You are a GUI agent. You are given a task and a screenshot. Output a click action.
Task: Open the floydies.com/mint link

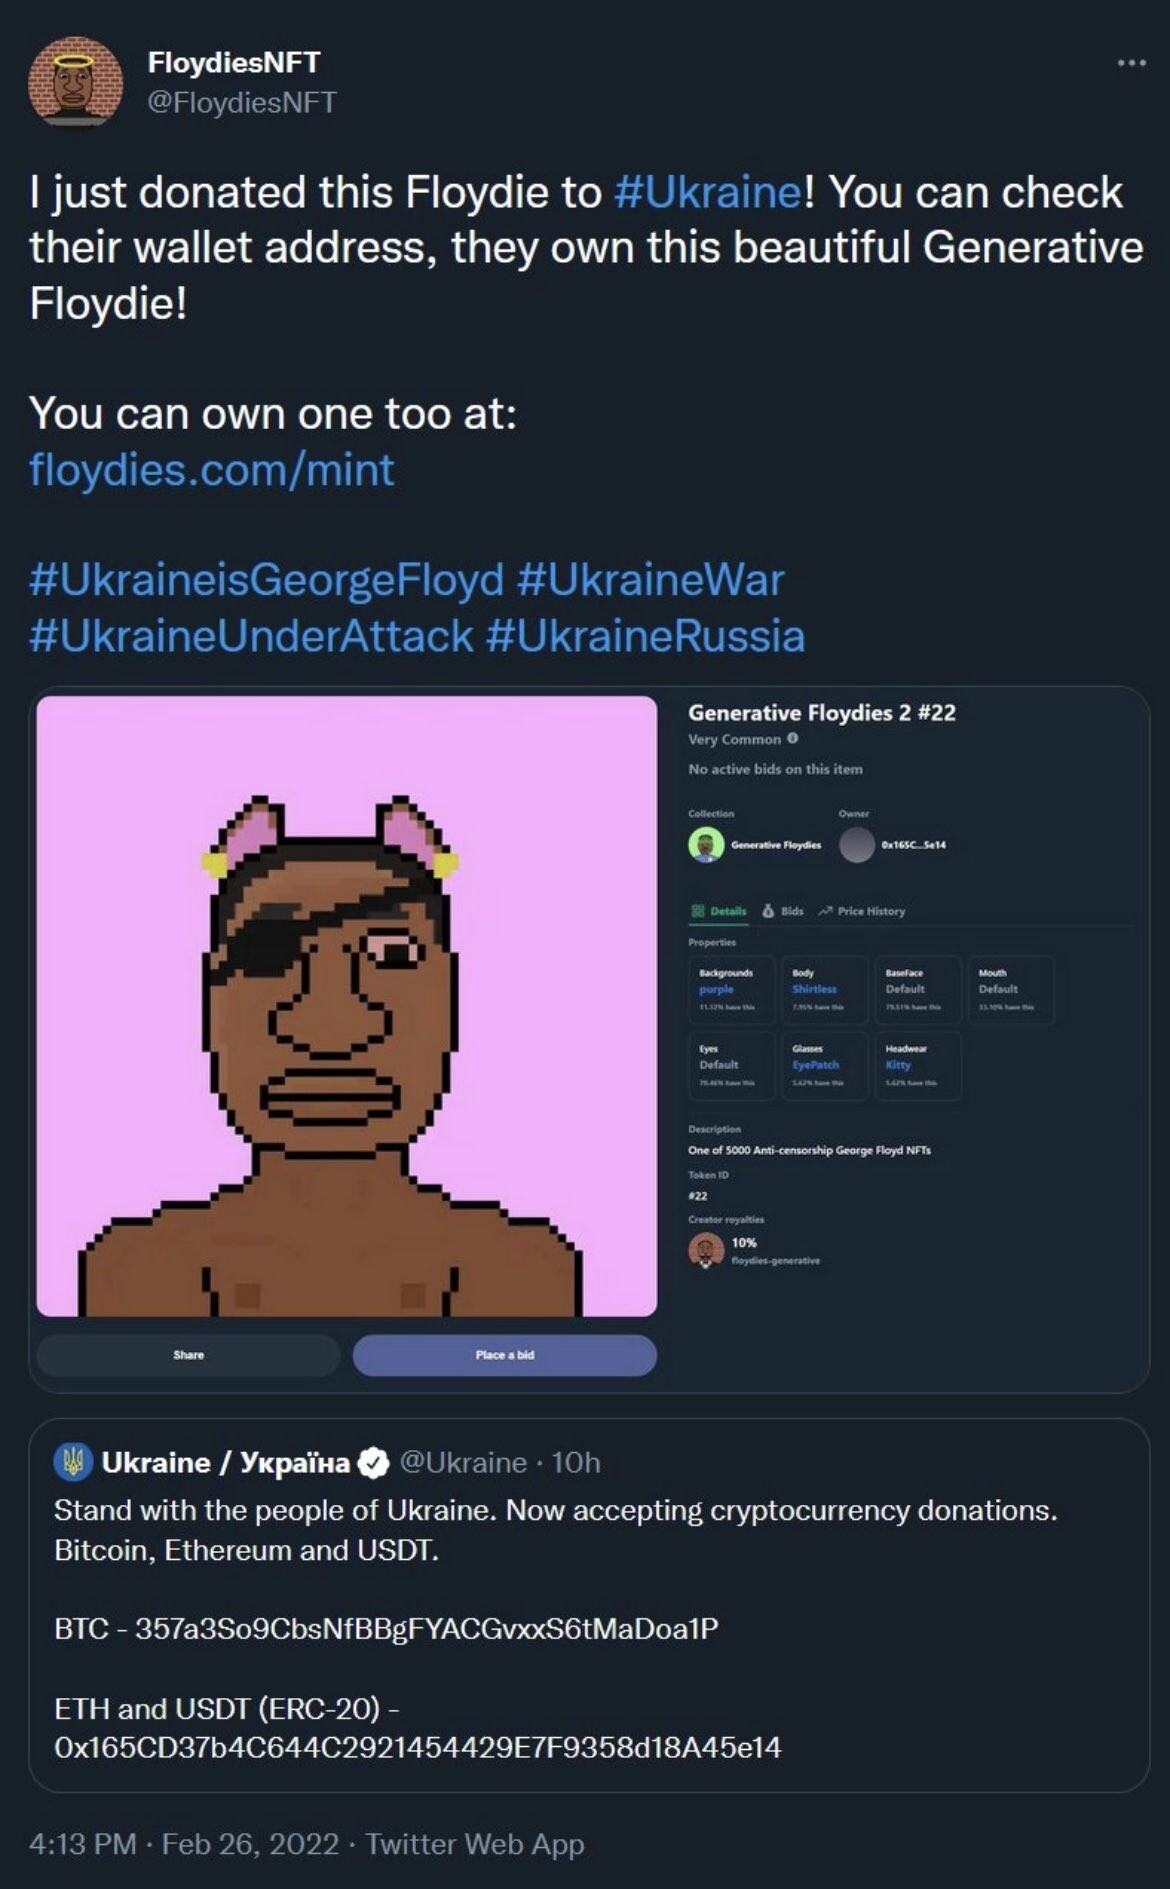[x=212, y=470]
